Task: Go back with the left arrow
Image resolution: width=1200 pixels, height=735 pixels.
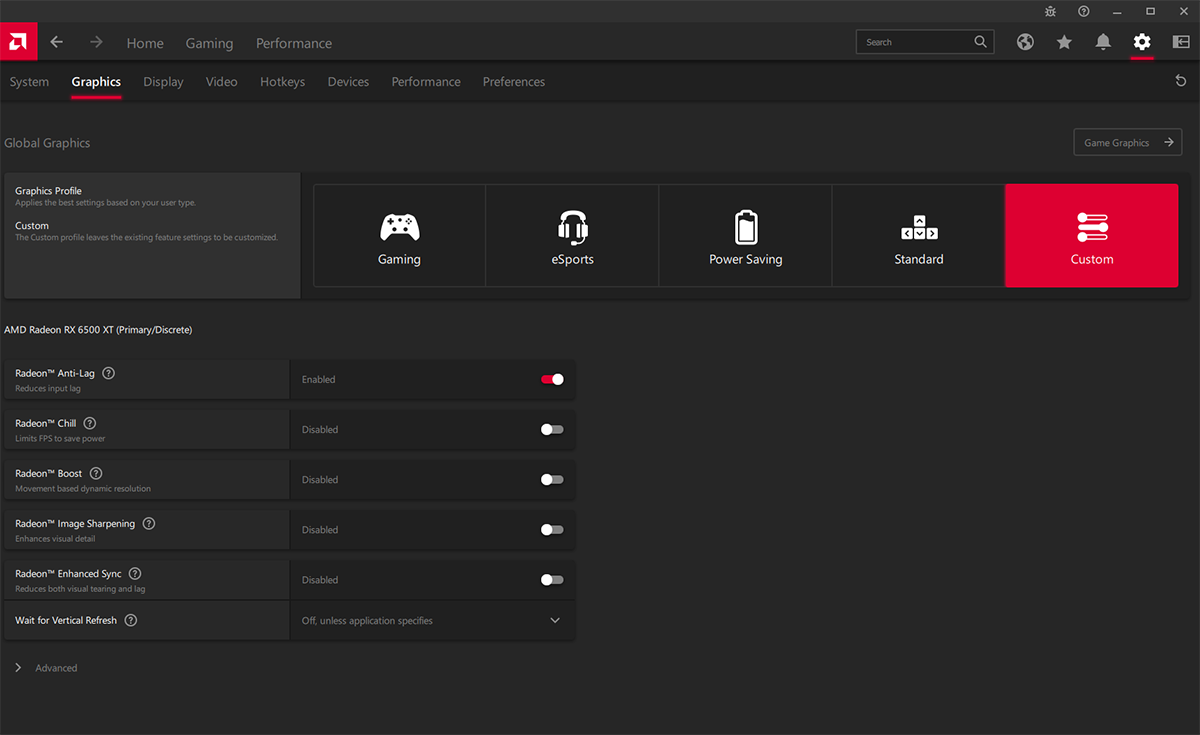Action: click(x=57, y=42)
